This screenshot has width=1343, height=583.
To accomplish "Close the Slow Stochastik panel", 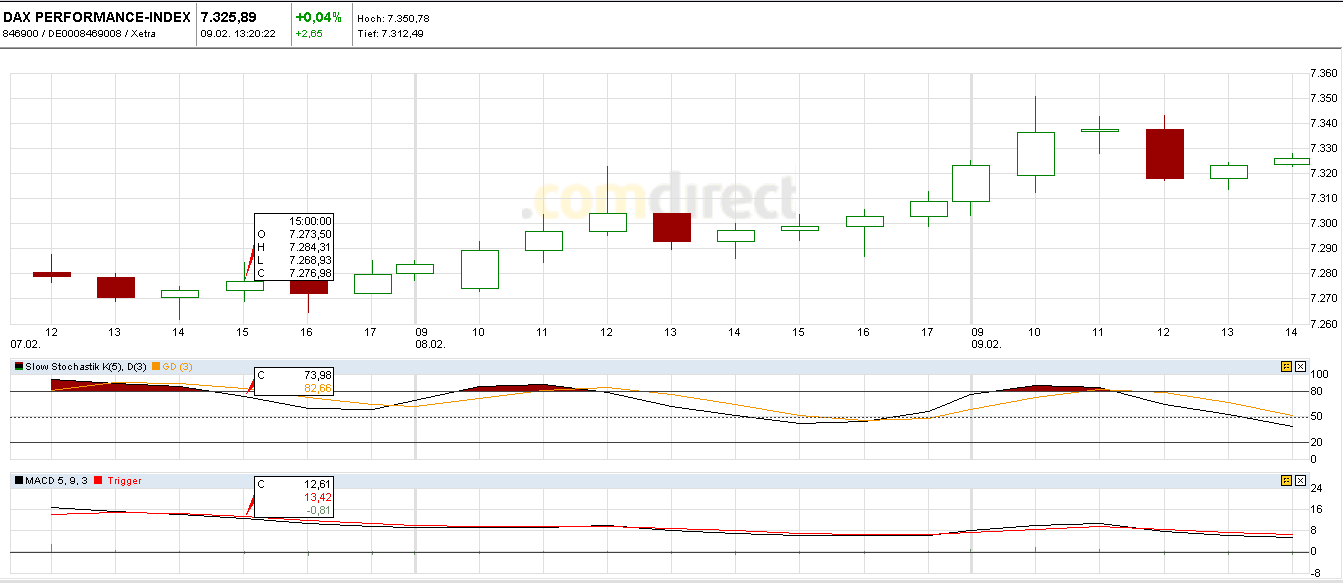I will 1300,366.
